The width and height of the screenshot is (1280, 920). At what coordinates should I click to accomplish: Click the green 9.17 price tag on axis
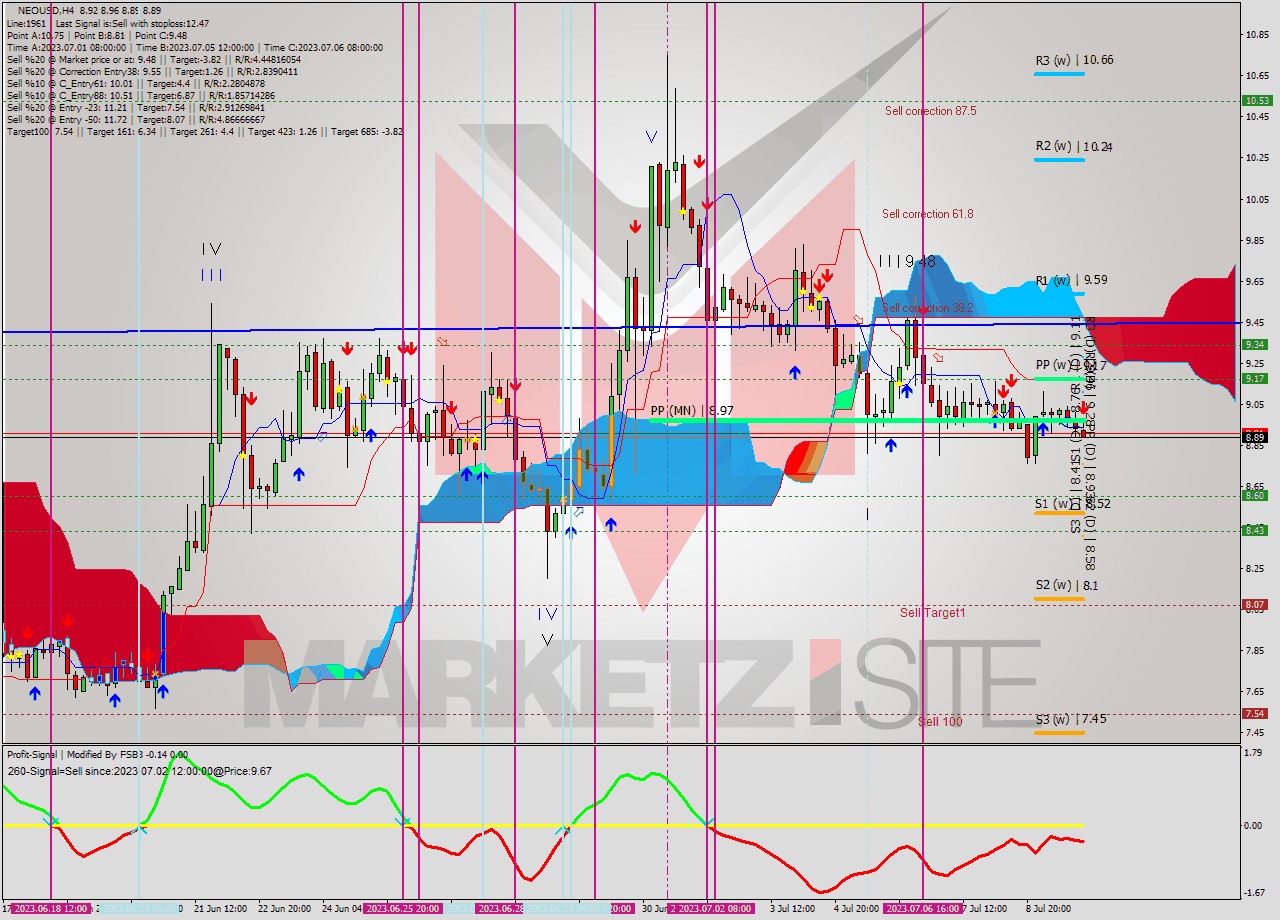pyautogui.click(x=1256, y=378)
